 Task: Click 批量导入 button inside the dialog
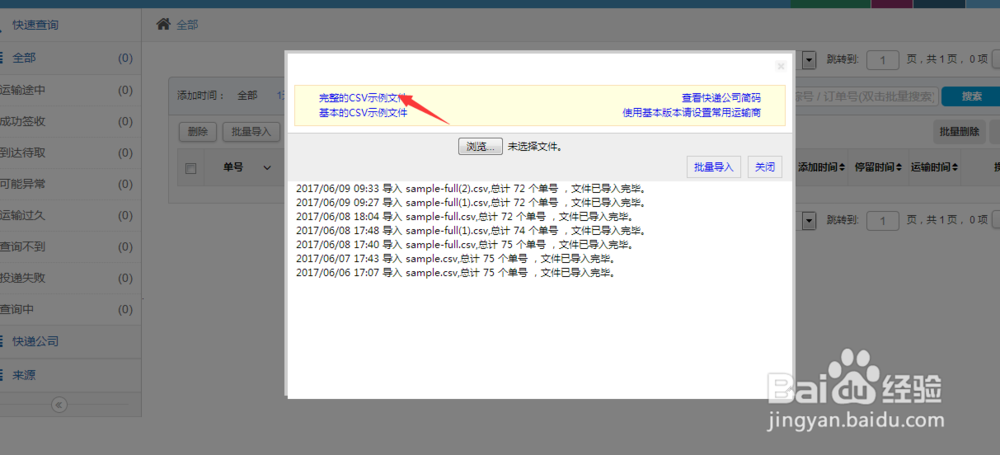(x=714, y=167)
